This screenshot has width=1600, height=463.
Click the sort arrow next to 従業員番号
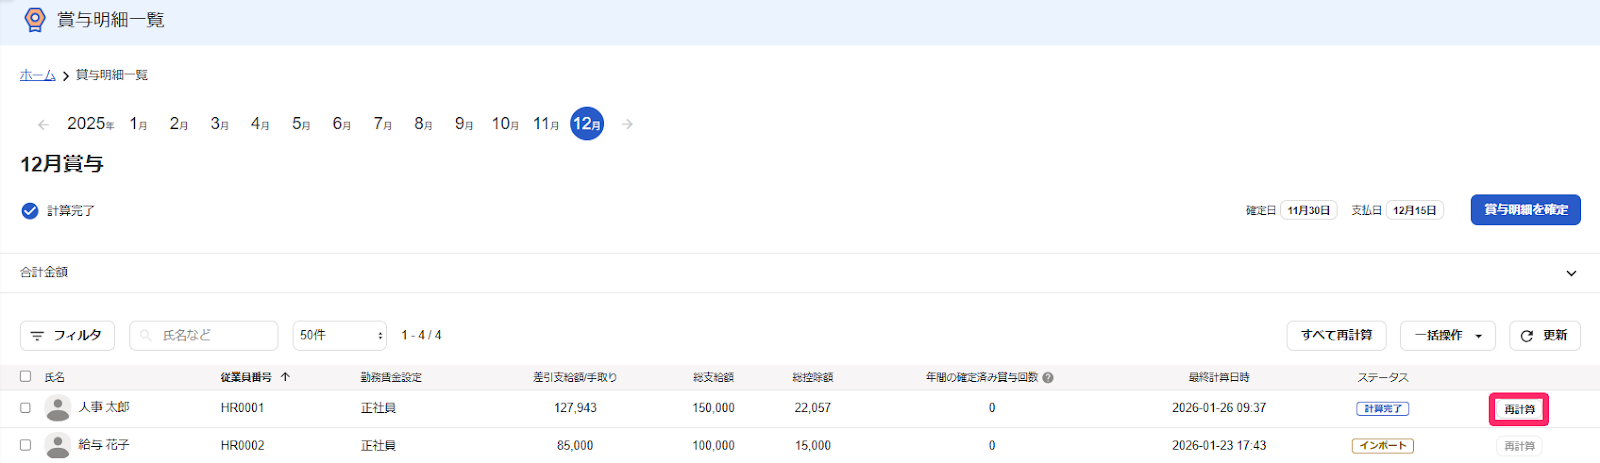pyautogui.click(x=285, y=377)
